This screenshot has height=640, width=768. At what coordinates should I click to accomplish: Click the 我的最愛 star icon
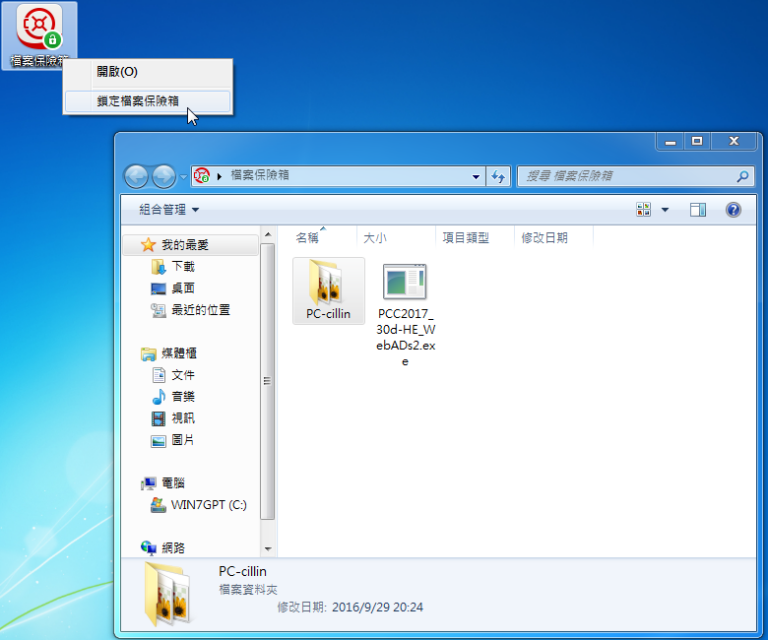click(x=148, y=244)
